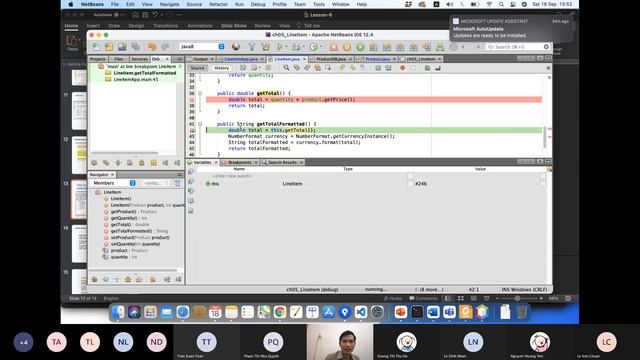Open Google Chrome from the Dock

(x=280, y=312)
